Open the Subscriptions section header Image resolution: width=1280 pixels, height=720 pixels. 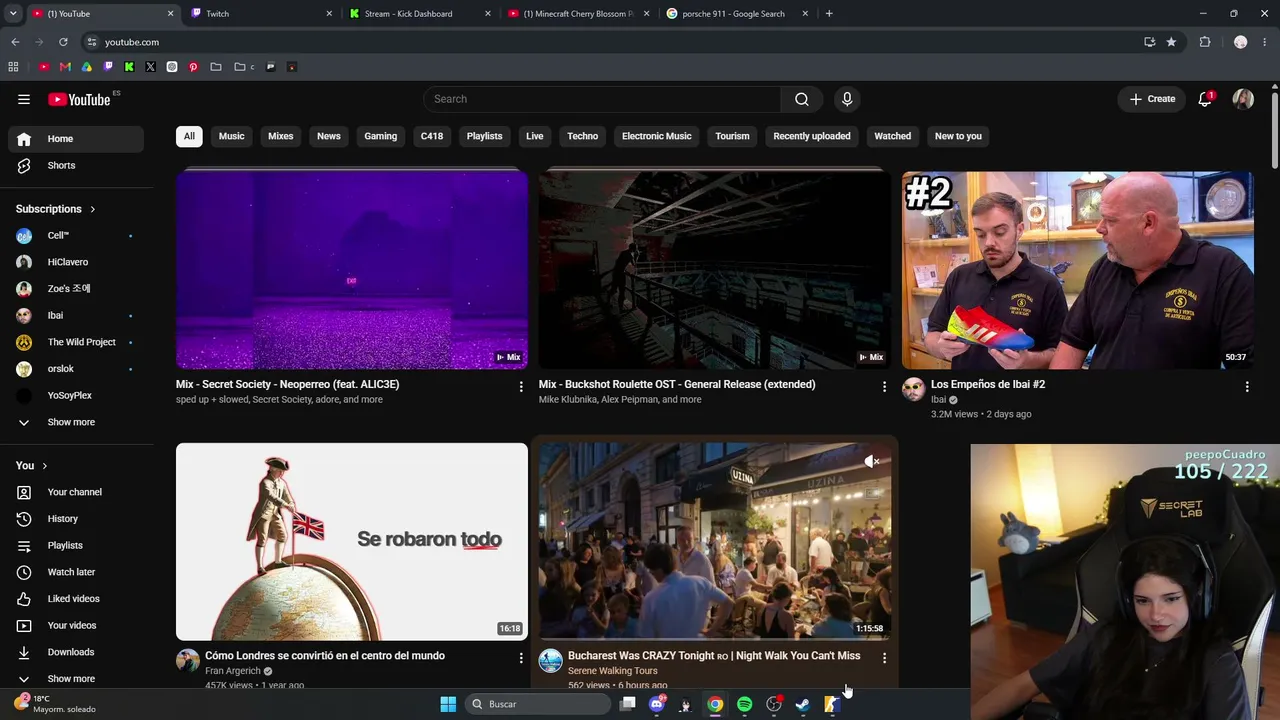tap(56, 209)
